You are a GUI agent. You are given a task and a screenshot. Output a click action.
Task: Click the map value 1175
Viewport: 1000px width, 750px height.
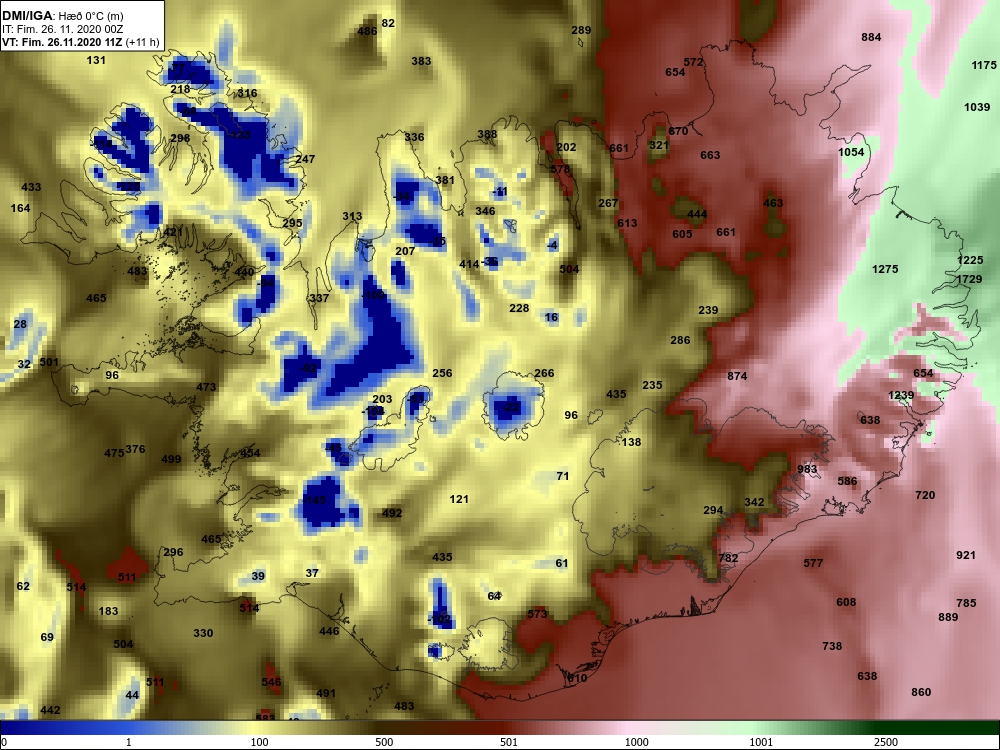pos(983,65)
